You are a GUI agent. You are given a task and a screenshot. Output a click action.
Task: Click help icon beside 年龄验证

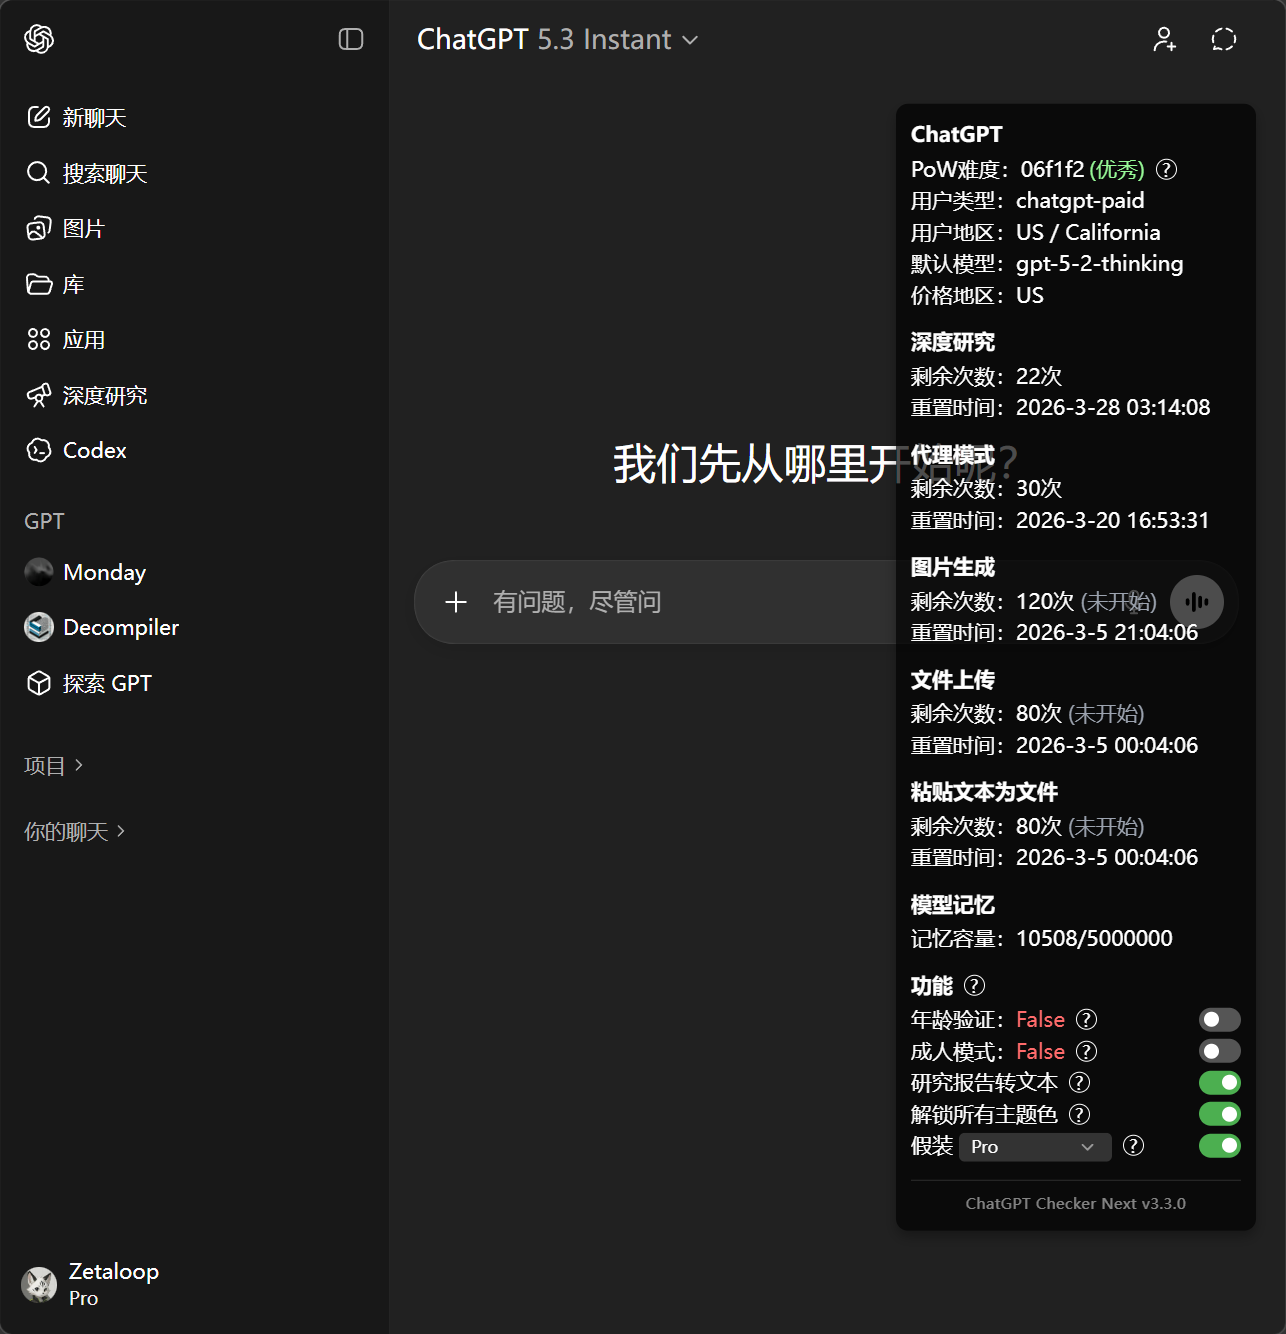(x=1086, y=1019)
